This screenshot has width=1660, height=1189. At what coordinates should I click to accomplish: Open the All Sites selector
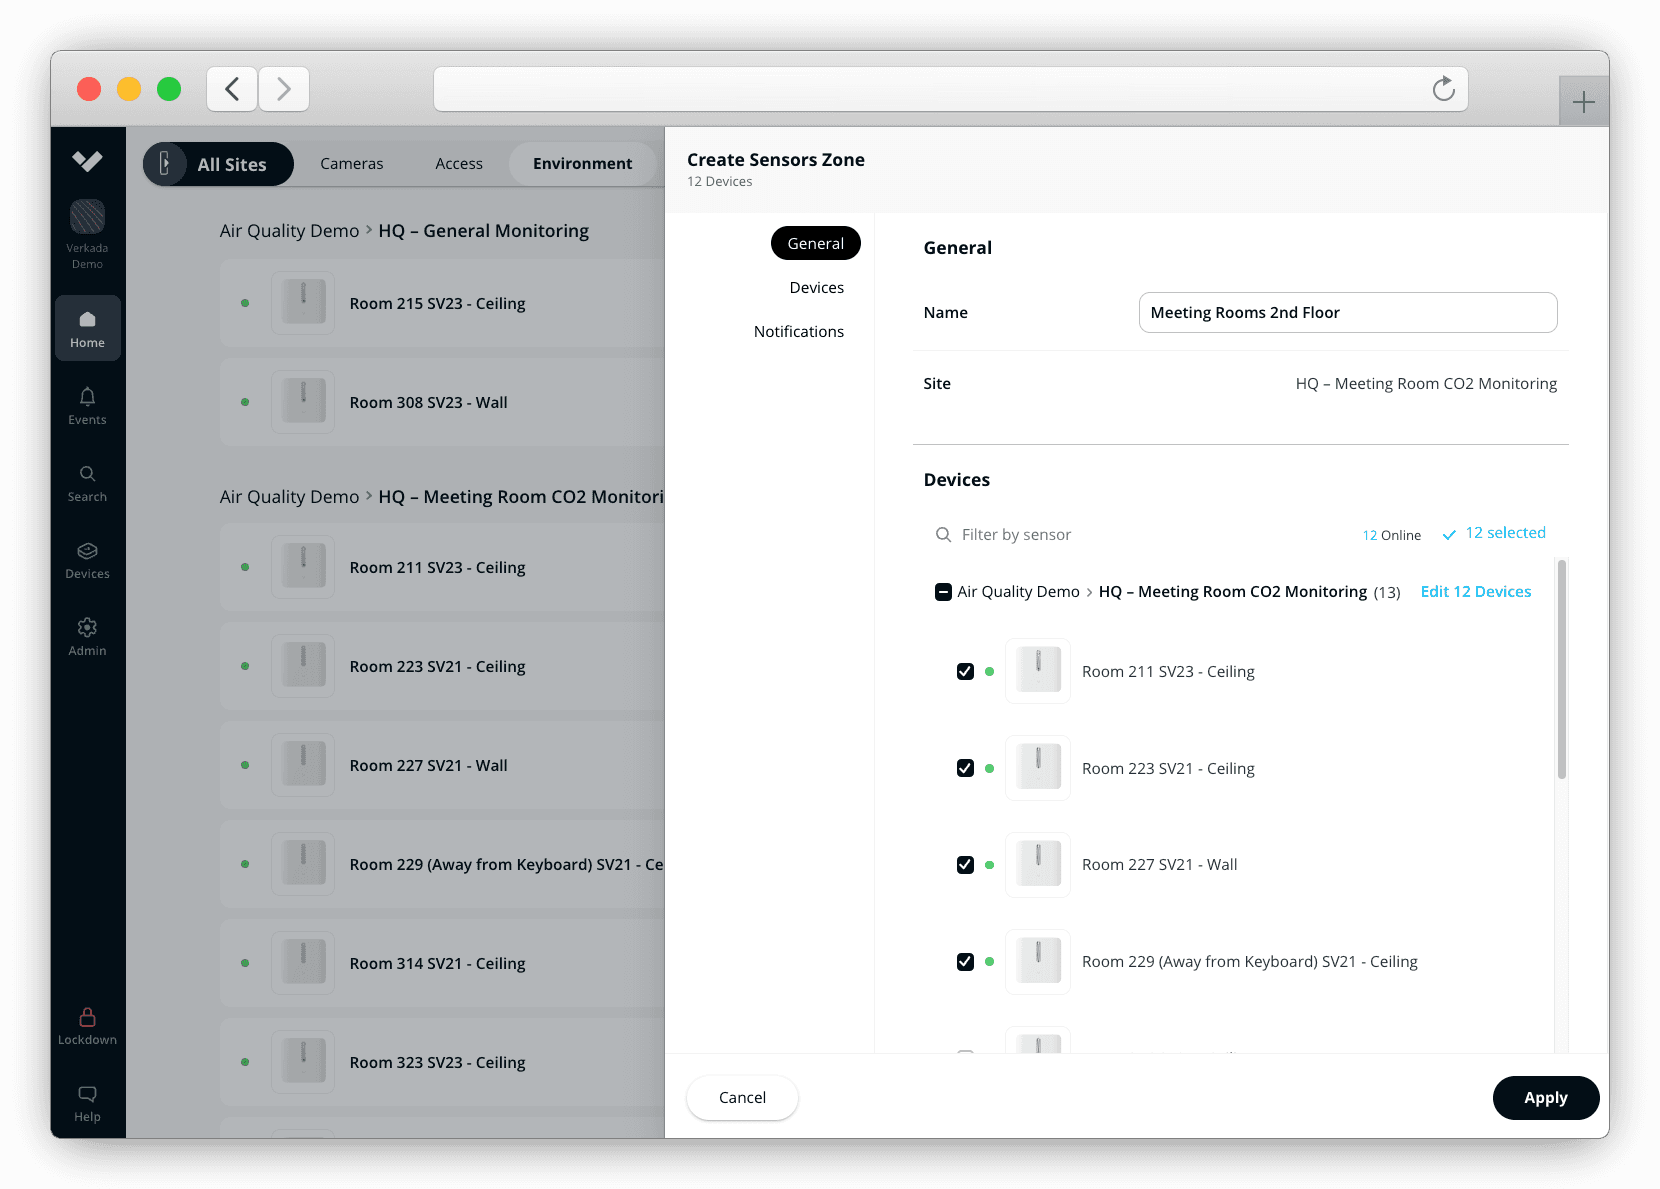[218, 164]
